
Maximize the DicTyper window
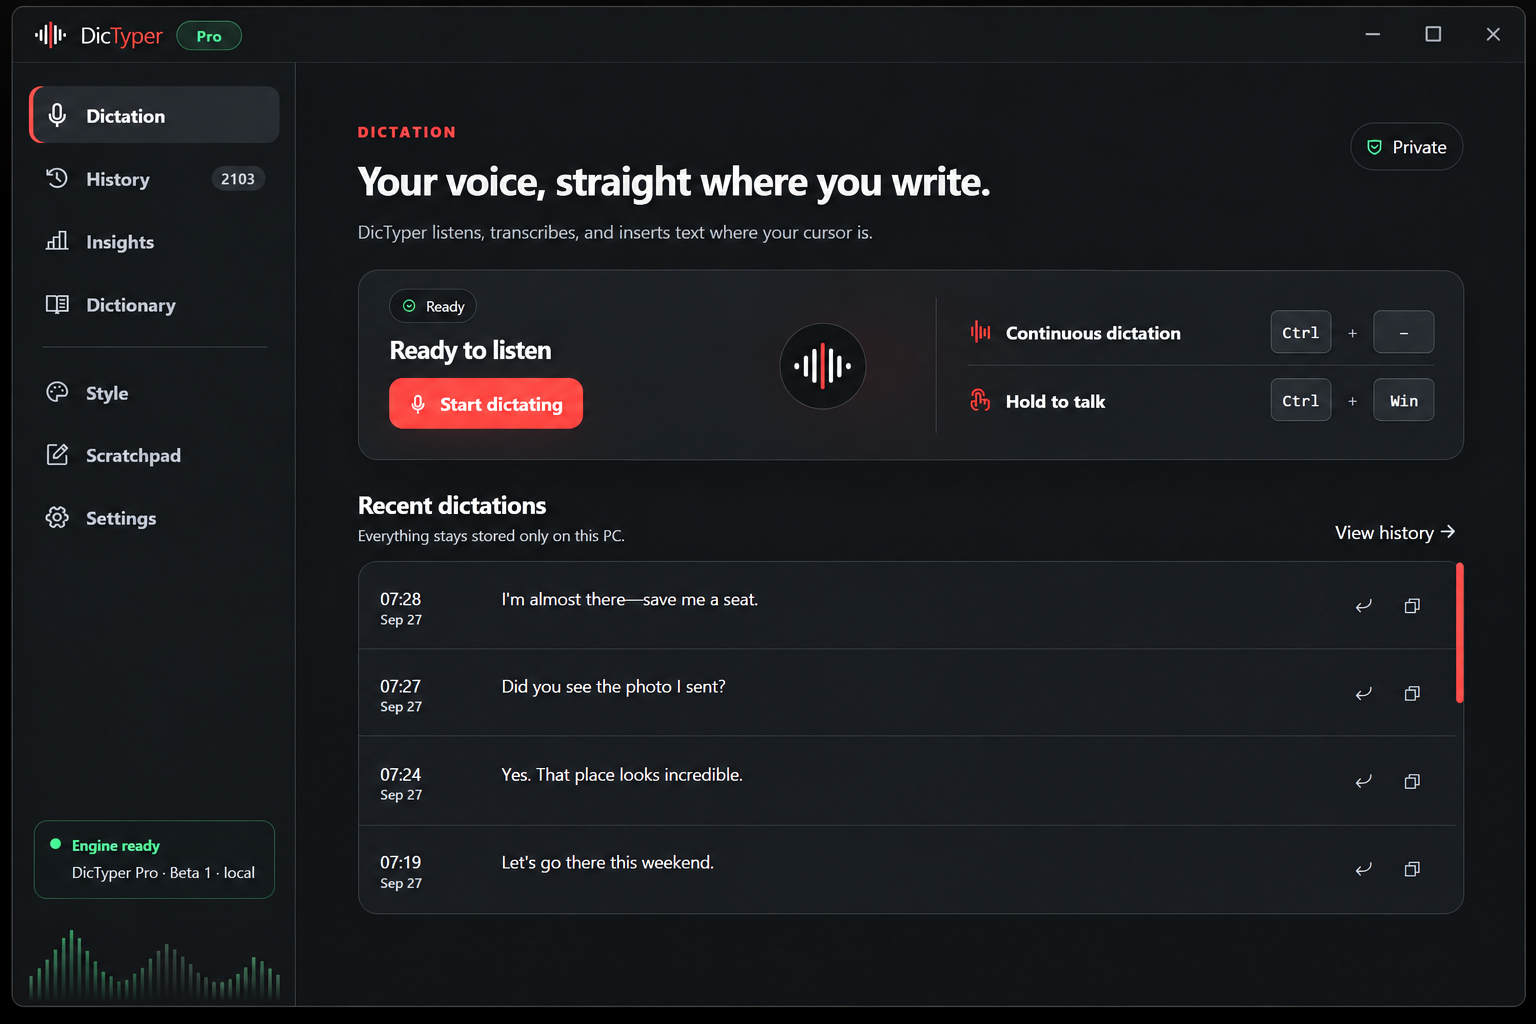pyautogui.click(x=1433, y=34)
